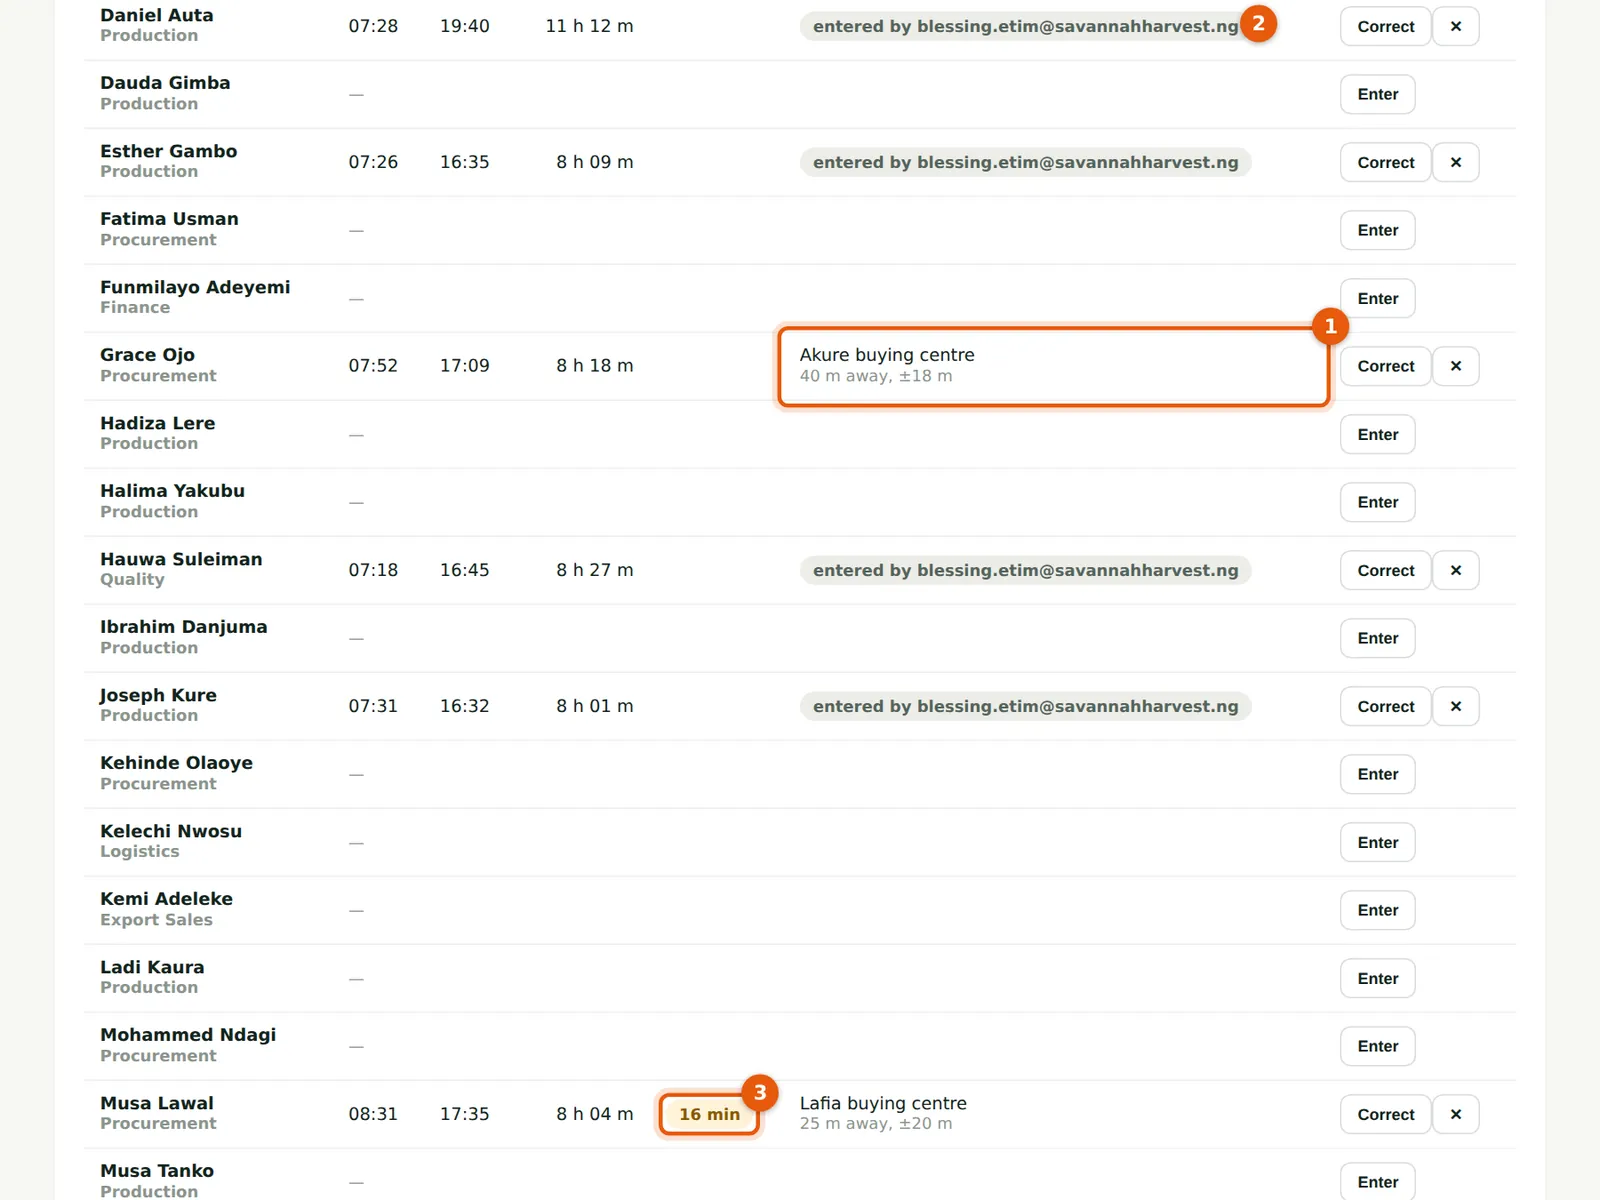The width and height of the screenshot is (1600, 1200).
Task: Click Joseph Kure's 8 h 01 m total
Action: point(595,706)
